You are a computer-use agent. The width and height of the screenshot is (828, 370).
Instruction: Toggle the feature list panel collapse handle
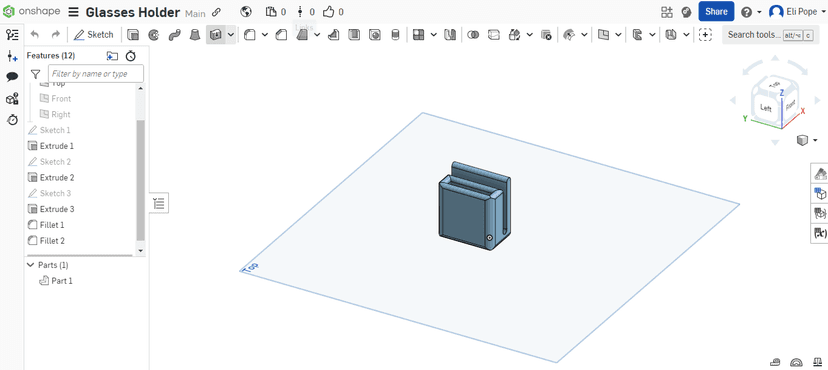159,203
